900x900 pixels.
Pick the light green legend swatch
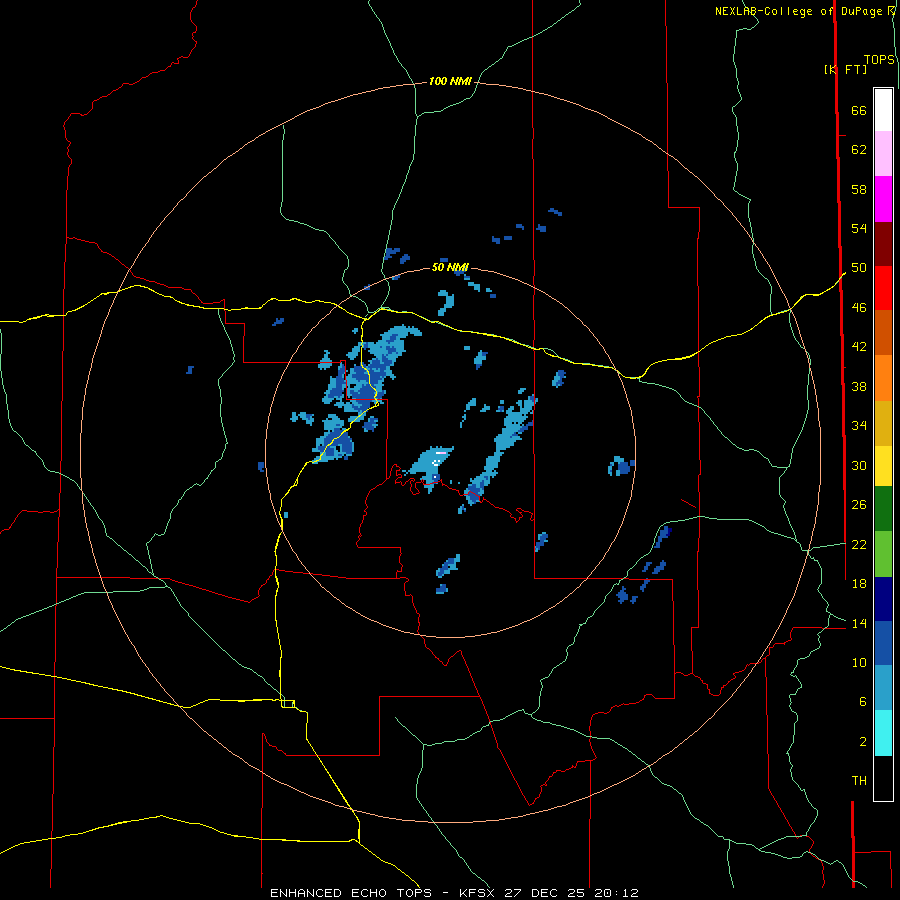click(x=883, y=554)
